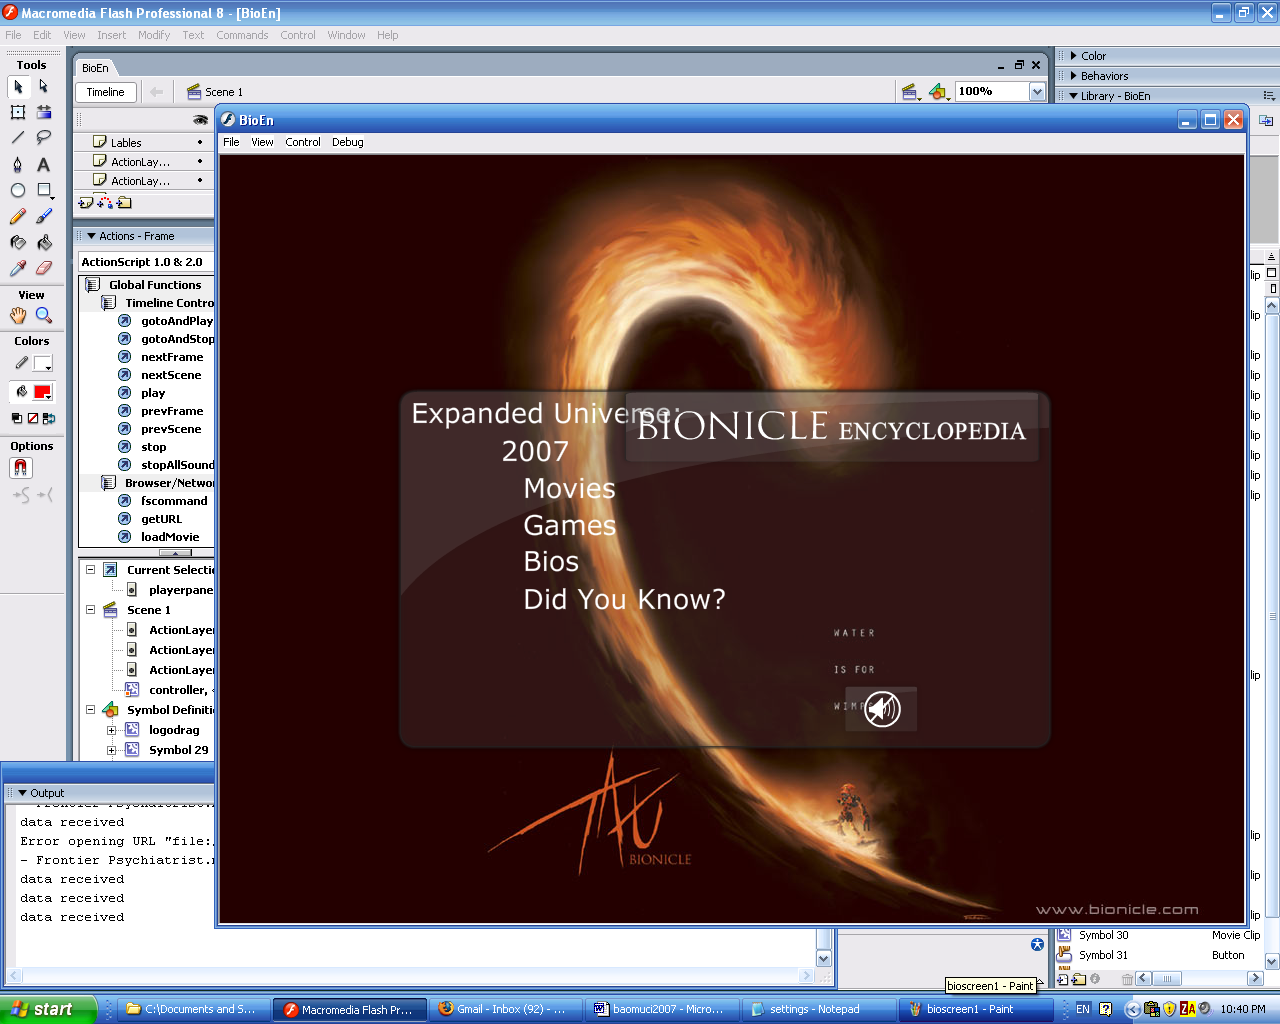Open the Fill color swatch
The height and width of the screenshot is (1024, 1280).
[43, 390]
